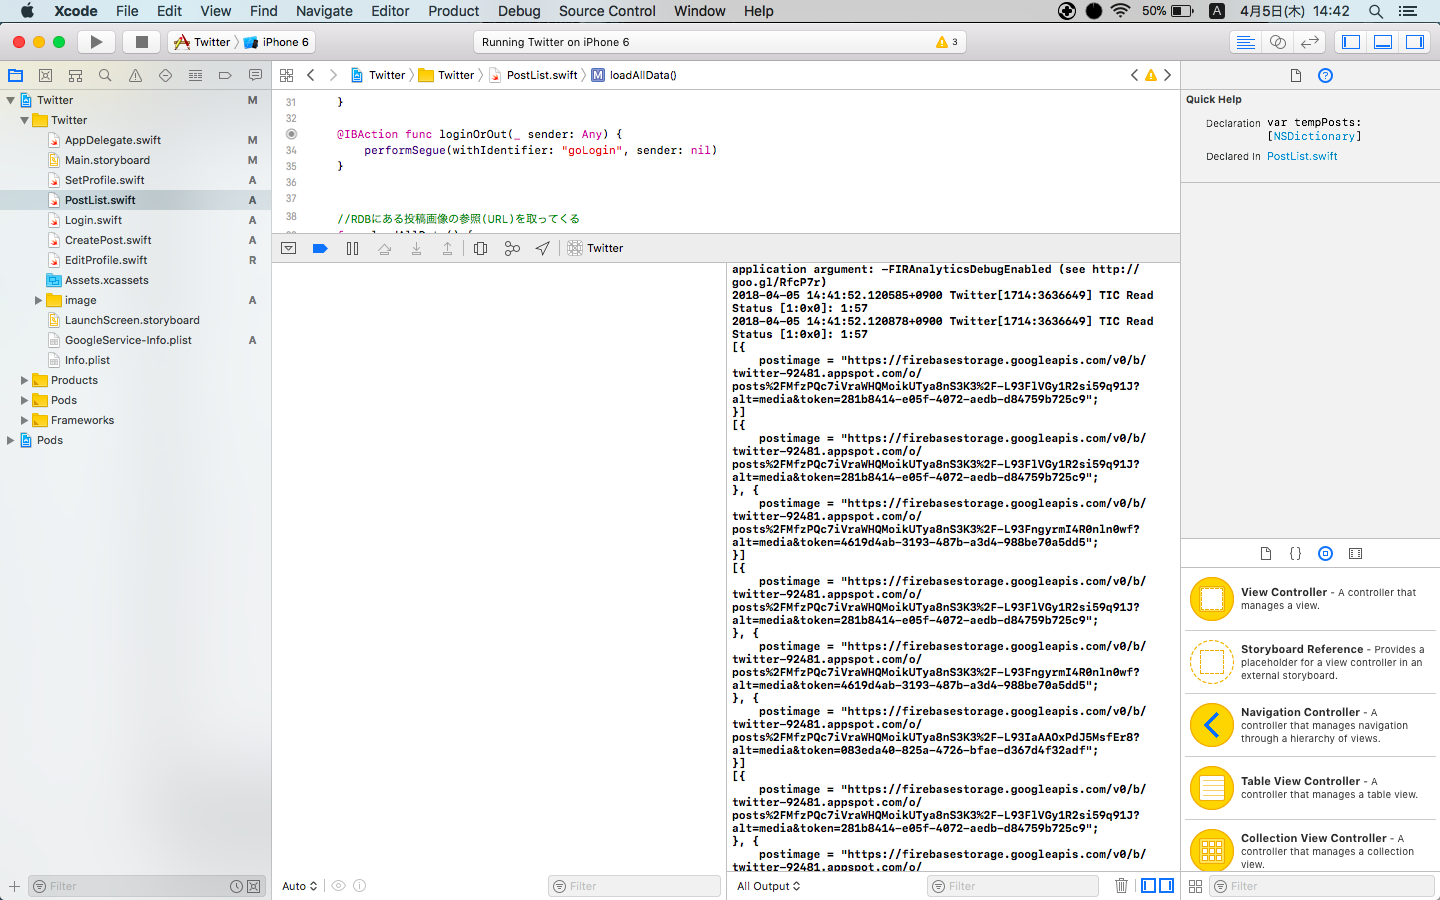Step over in the debug bar
Screen dimensions: 1440x900
click(x=385, y=248)
